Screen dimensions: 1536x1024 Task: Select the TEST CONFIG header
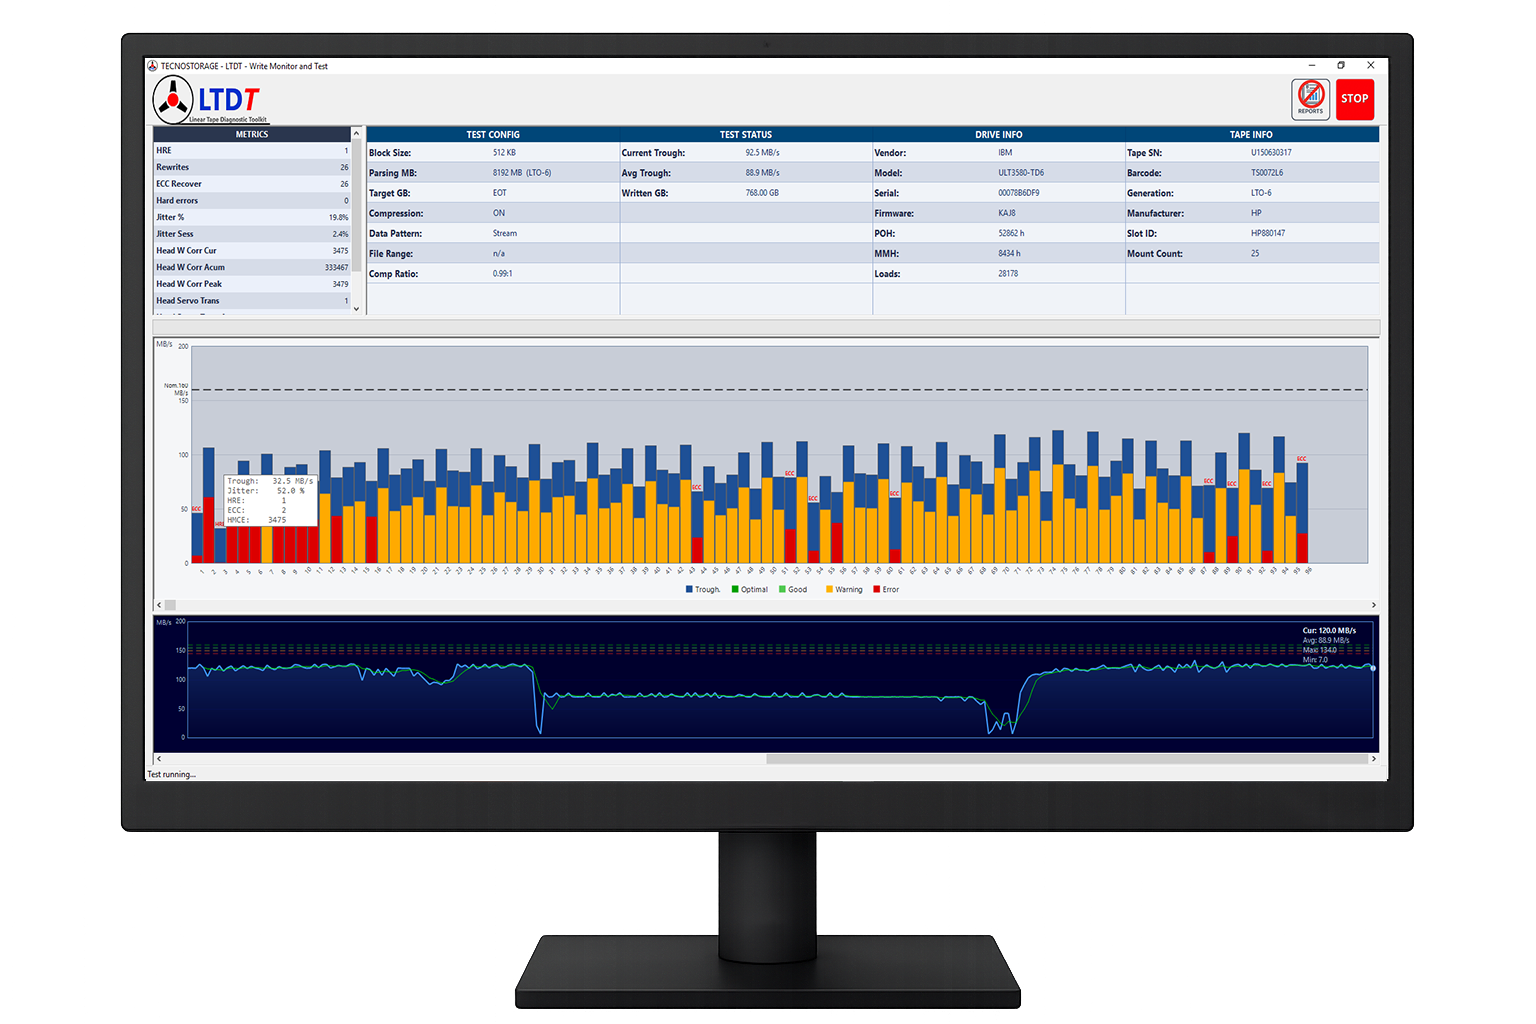(x=493, y=134)
